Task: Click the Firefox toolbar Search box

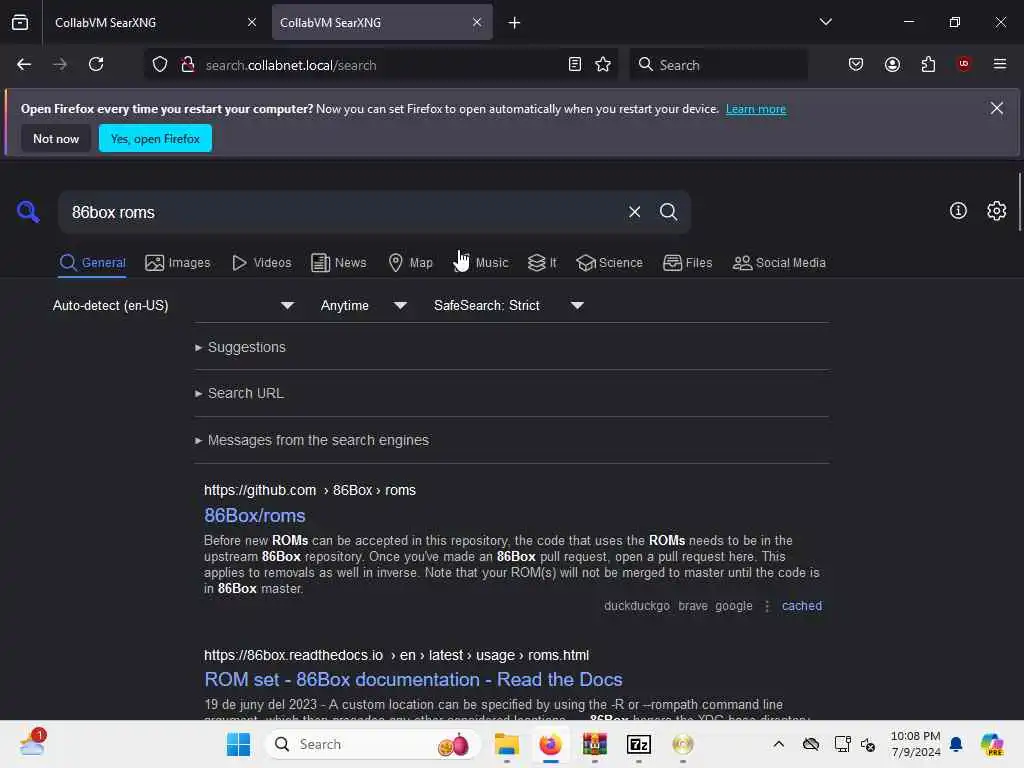Action: coord(718,65)
